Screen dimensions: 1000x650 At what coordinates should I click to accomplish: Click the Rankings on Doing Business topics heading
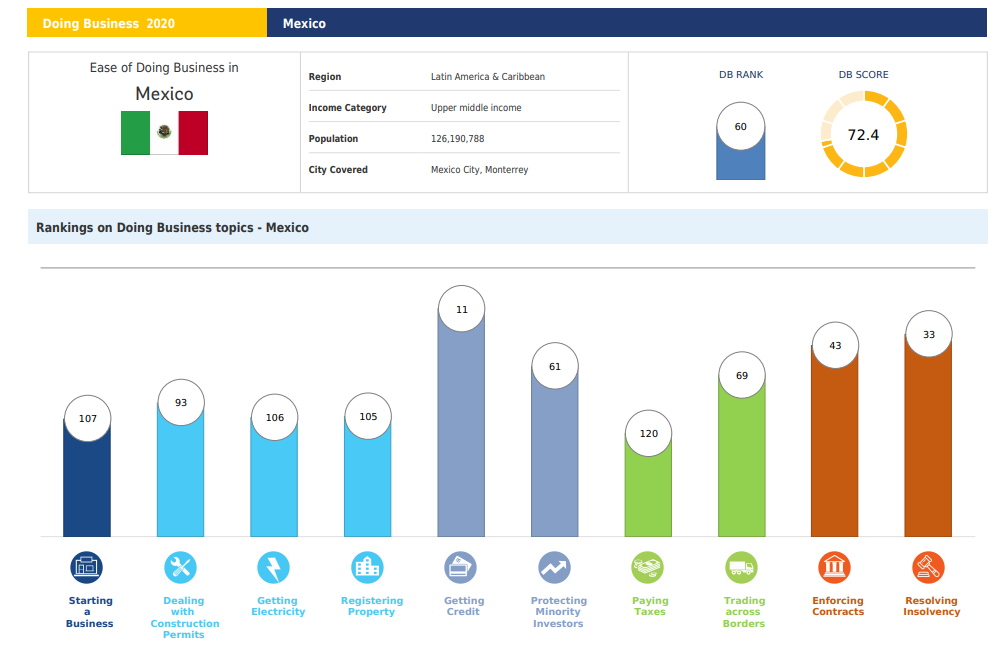pyautogui.click(x=172, y=228)
